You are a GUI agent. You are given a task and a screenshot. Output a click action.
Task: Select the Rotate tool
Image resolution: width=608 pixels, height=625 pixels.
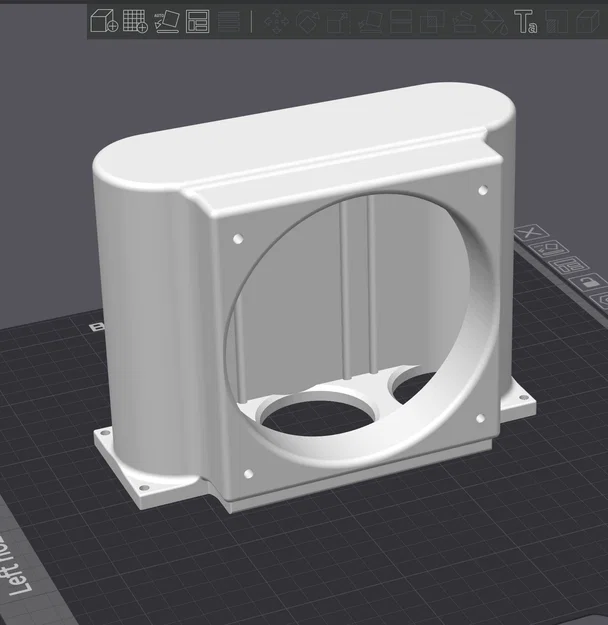pyautogui.click(x=308, y=22)
